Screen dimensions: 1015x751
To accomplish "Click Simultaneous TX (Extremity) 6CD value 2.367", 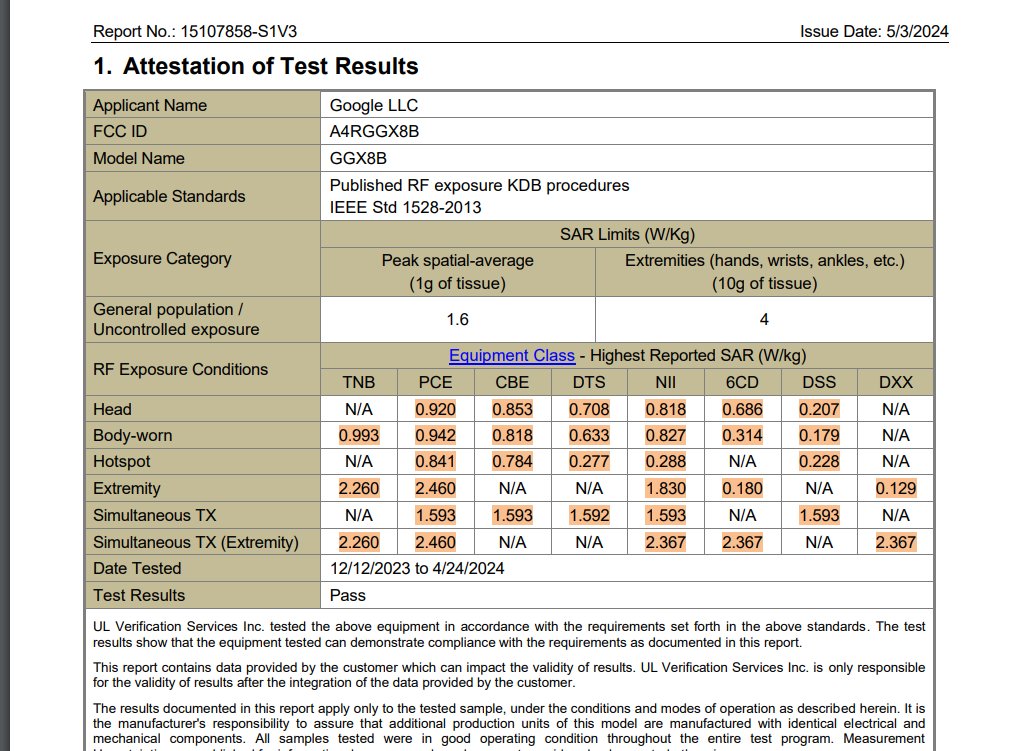I will coord(742,543).
